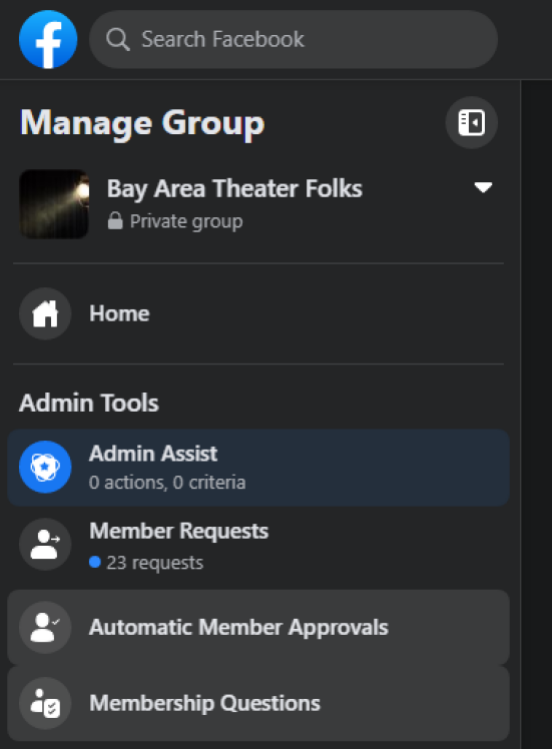This screenshot has width=552, height=749.
Task: Click the magnifying glass search icon
Action: (117, 39)
